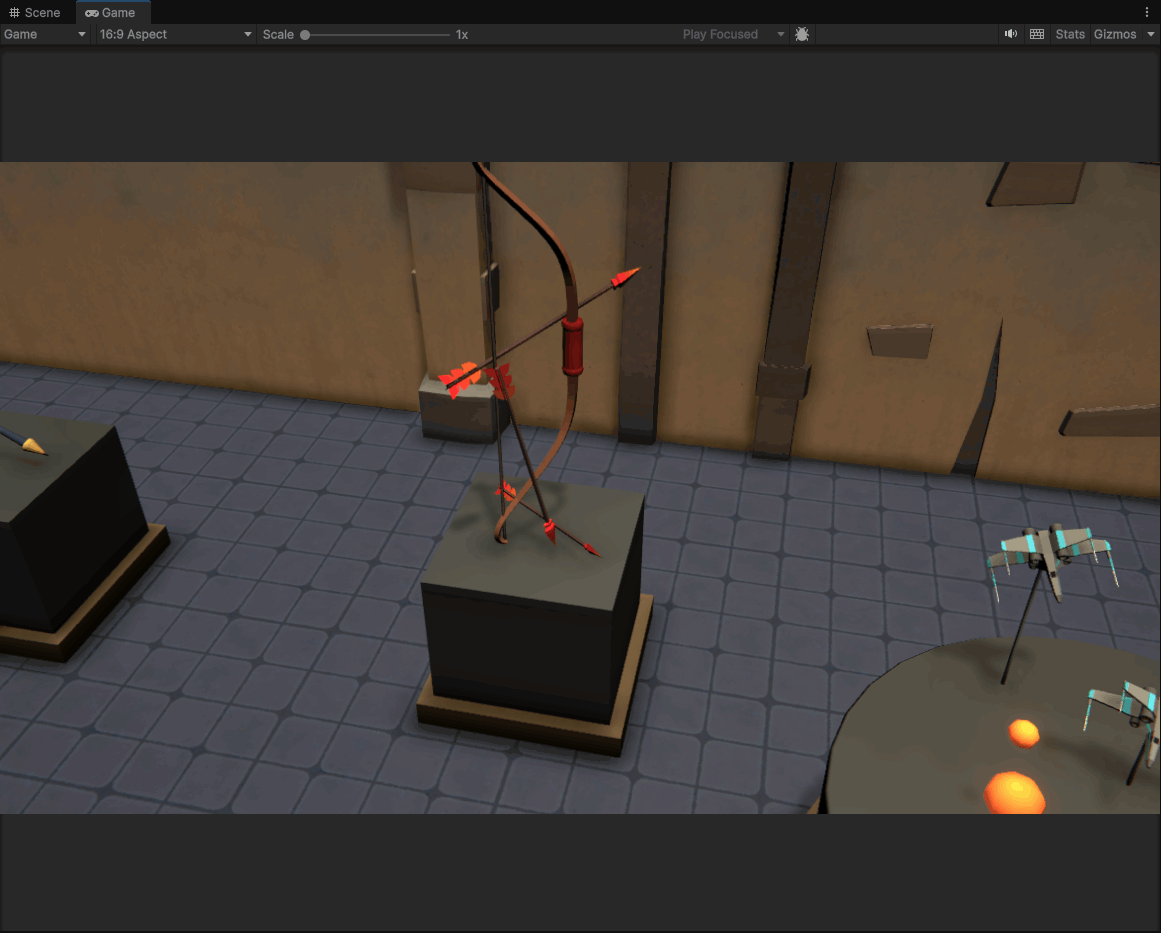Click the Scale label text

coord(278,35)
